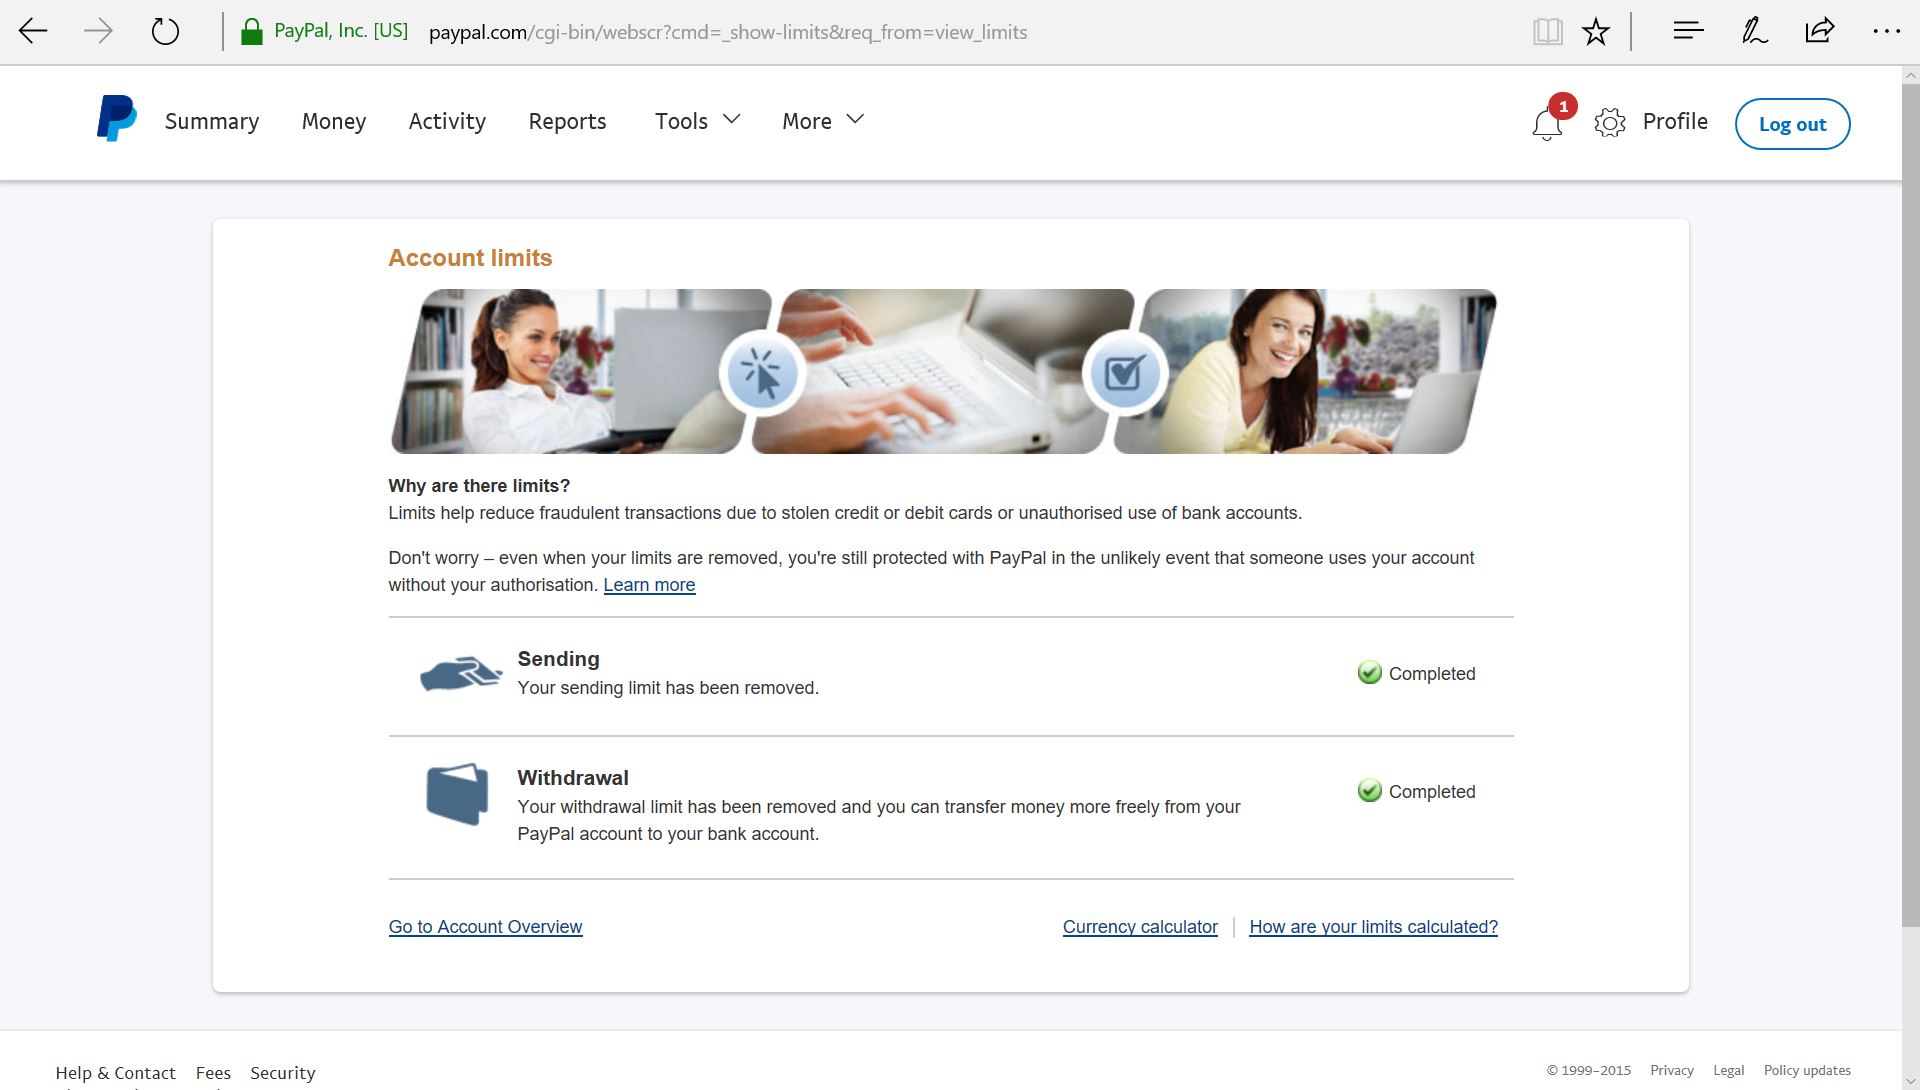Click the Sending hand icon
The width and height of the screenshot is (1920, 1090).
pyautogui.click(x=460, y=673)
